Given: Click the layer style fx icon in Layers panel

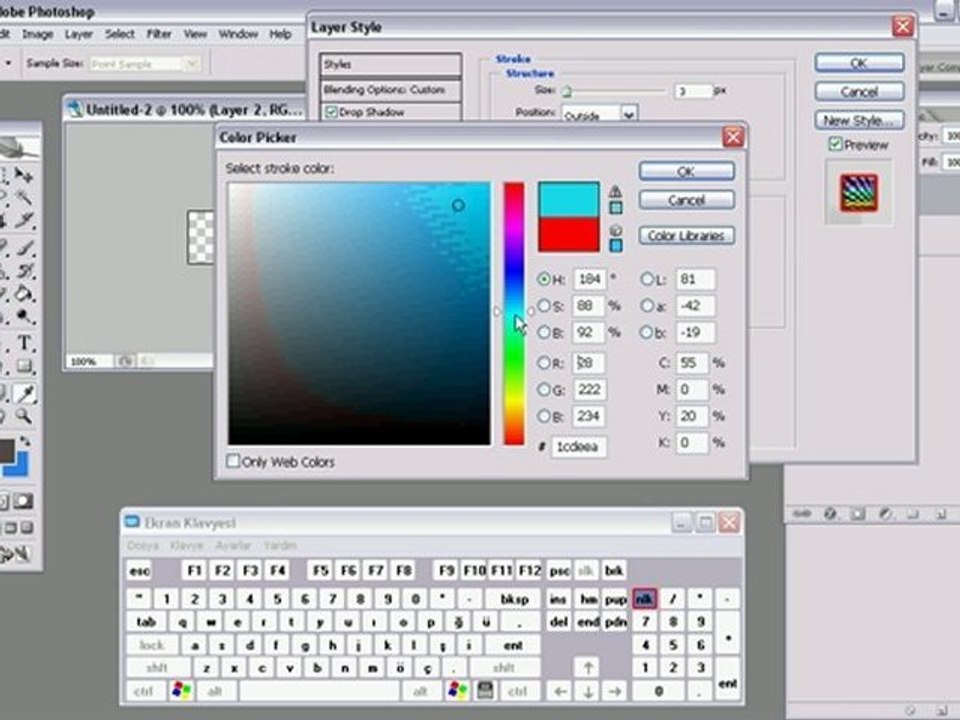Looking at the screenshot, I should pyautogui.click(x=830, y=514).
